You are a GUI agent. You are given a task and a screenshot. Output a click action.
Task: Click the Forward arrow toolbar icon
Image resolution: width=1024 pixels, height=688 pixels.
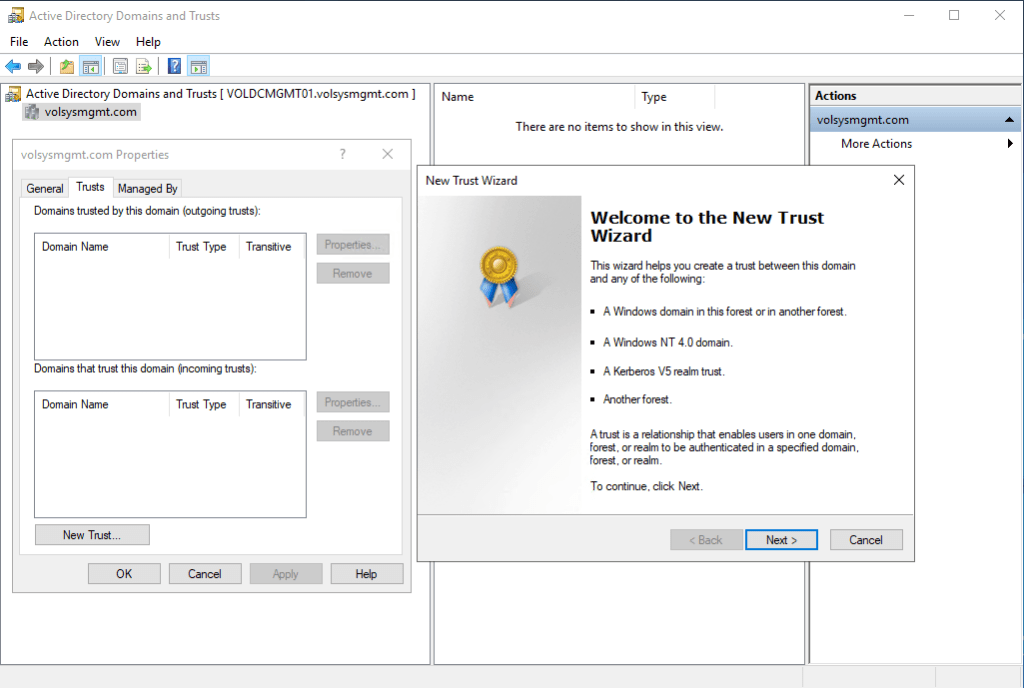36,67
